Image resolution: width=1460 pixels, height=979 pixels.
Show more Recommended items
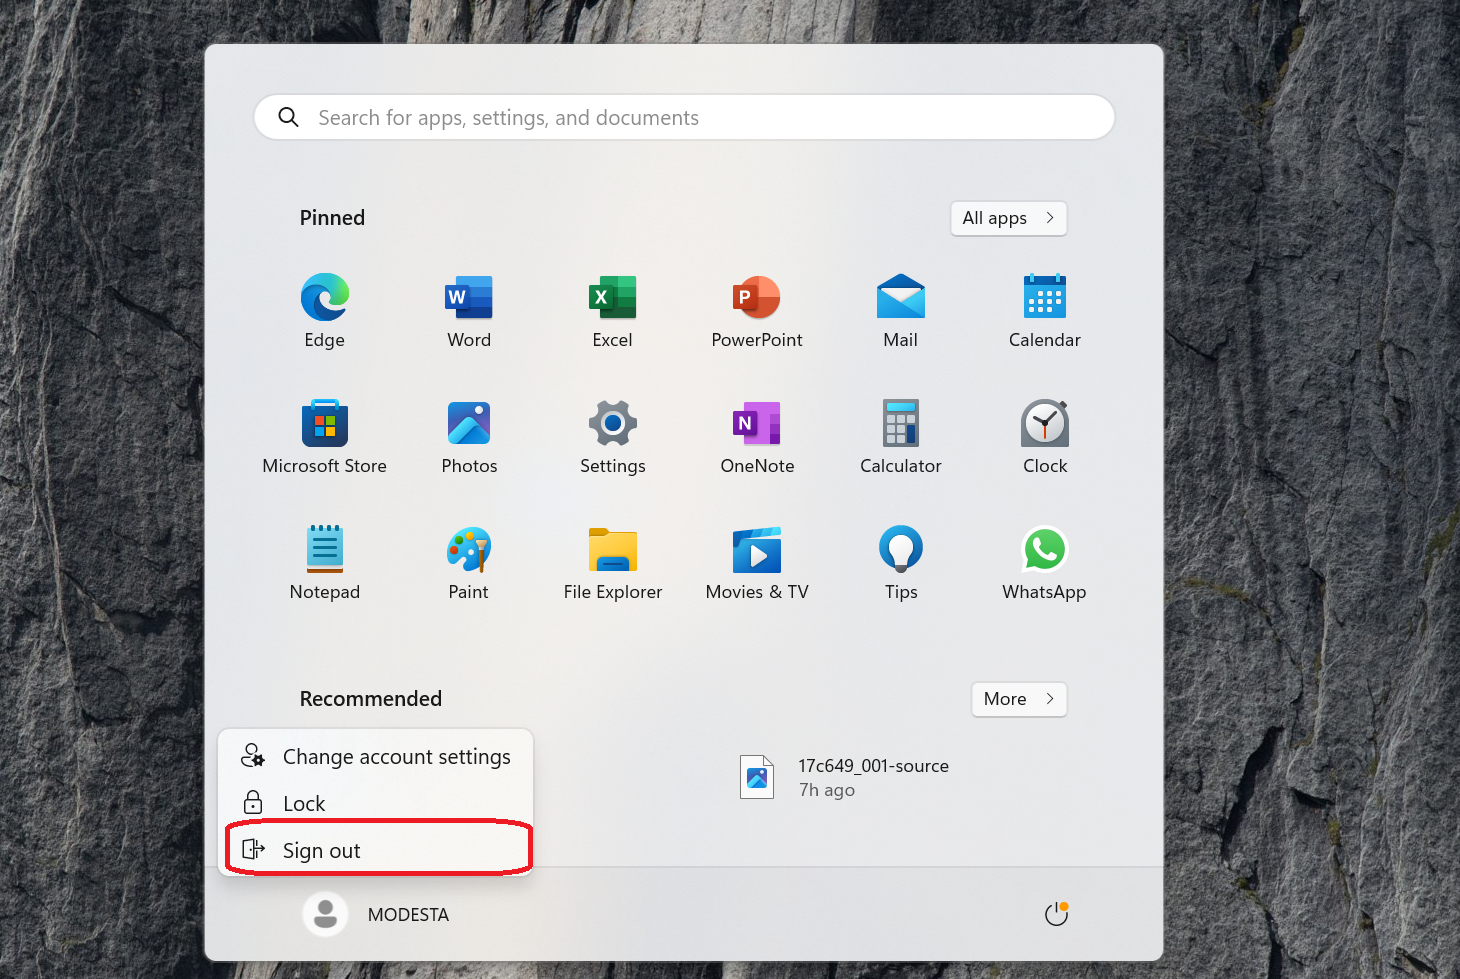pos(1018,699)
